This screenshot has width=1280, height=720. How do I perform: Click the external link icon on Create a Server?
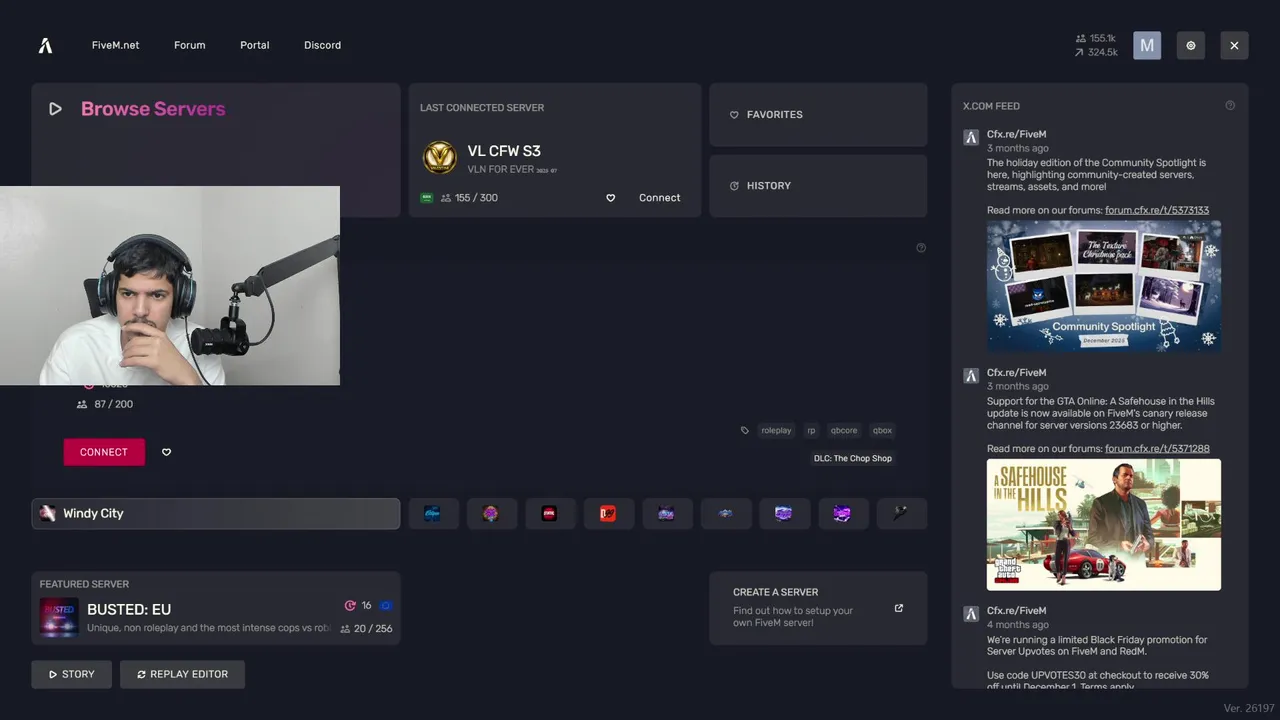pyautogui.click(x=898, y=608)
